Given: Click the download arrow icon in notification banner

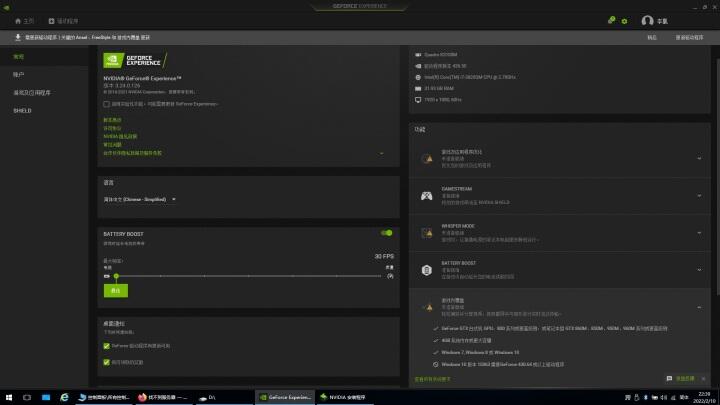Looking at the screenshot, I should click(x=18, y=37).
